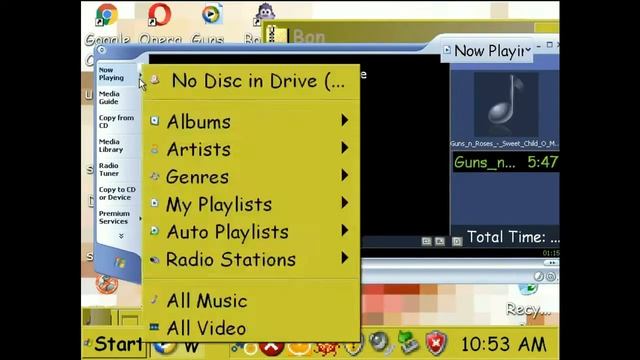Screen dimensions: 640x360
Task: Click the safely remove hardware tray icon
Action: tap(409, 342)
